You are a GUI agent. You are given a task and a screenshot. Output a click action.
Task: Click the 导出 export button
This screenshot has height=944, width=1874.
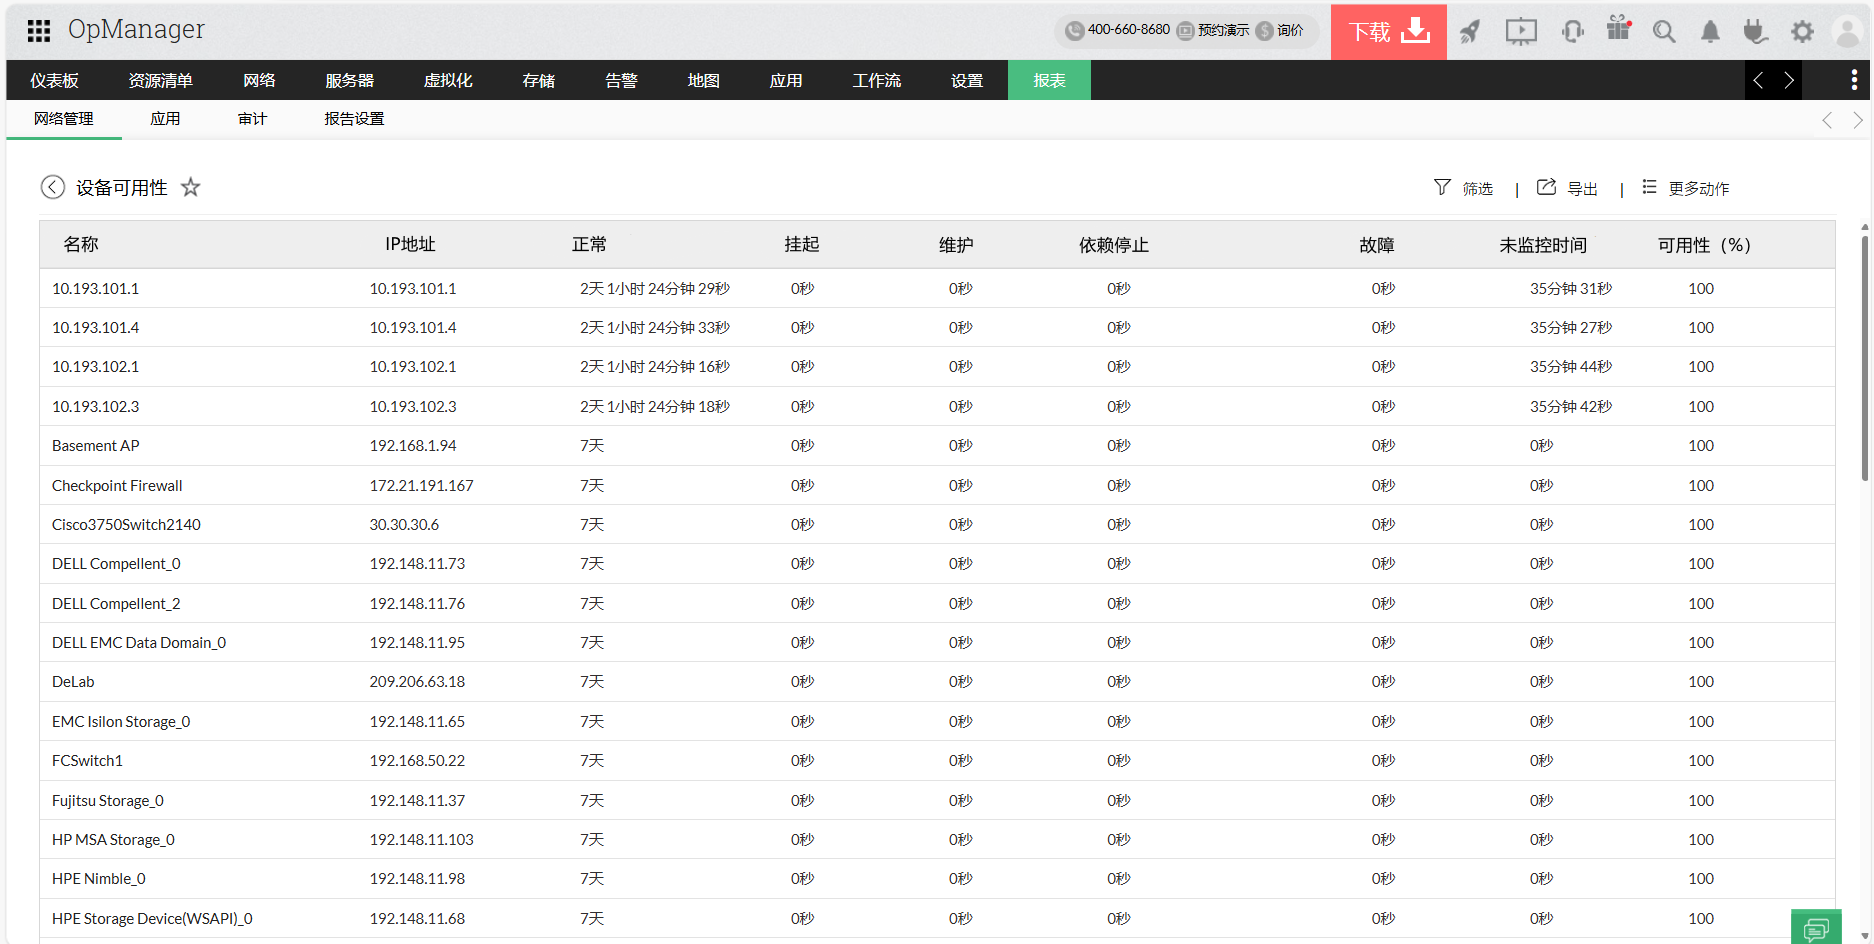1567,188
